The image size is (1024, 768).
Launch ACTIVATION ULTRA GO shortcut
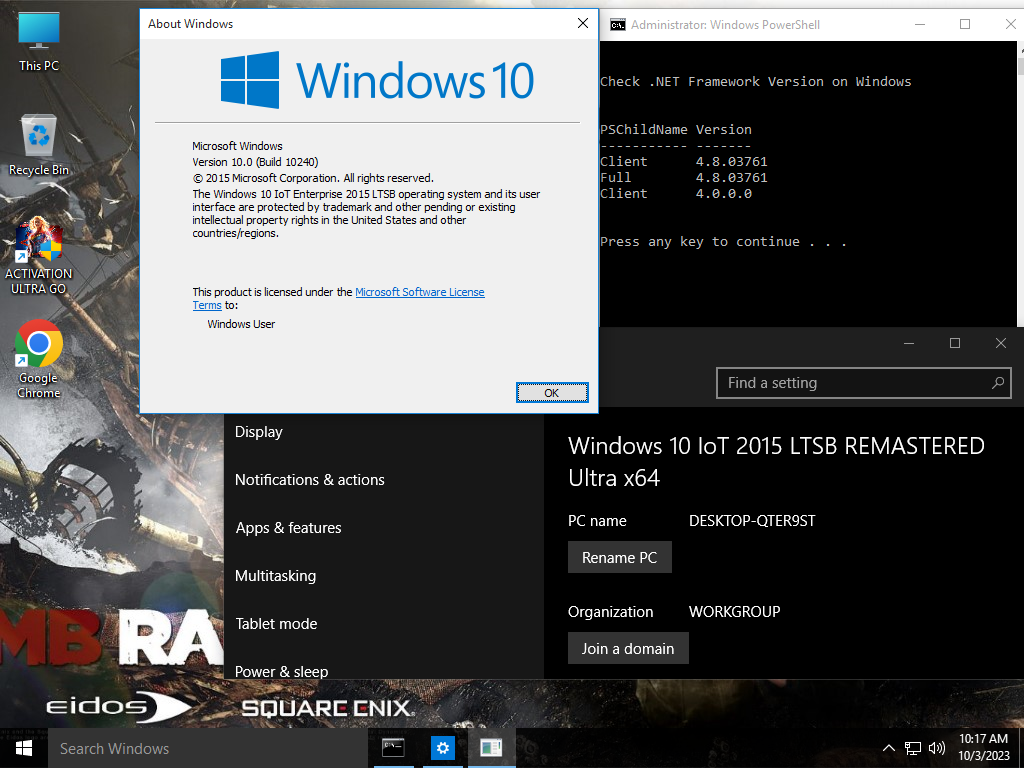point(39,256)
